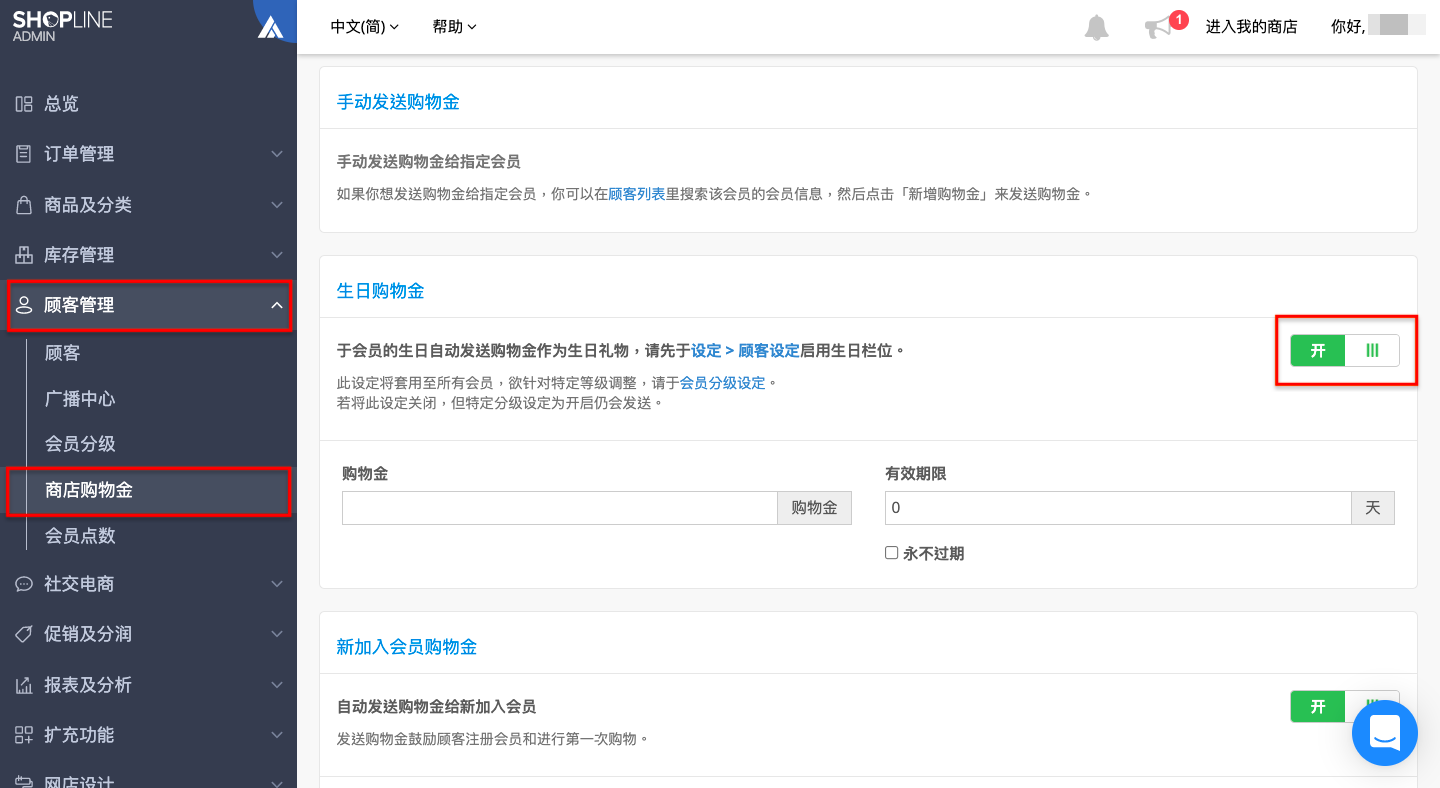Click the 订单管理 clipboard icon
Screen dimensions: 1440x788
24,154
